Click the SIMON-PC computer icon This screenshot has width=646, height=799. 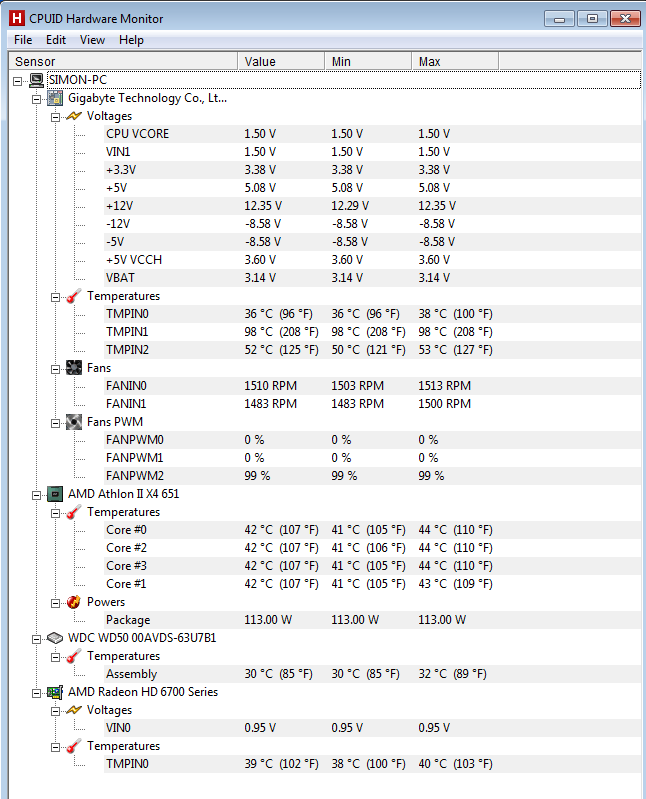pyautogui.click(x=36, y=80)
